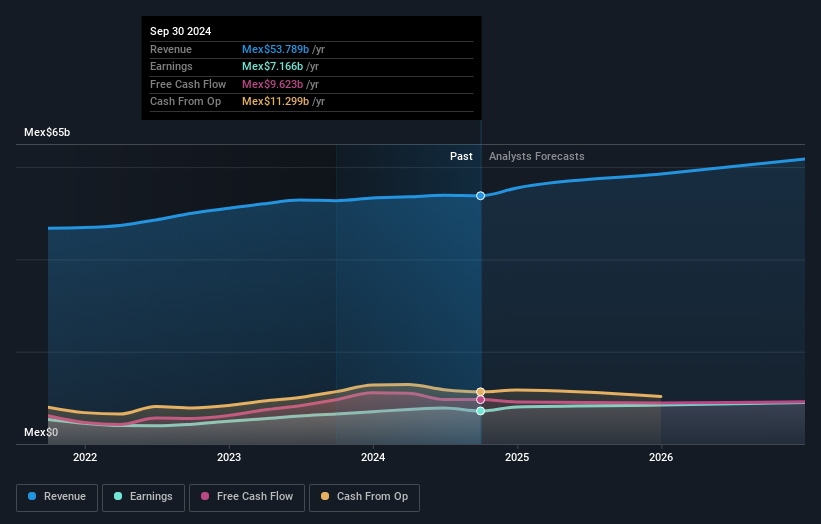Click the Past section label
This screenshot has height=524, width=821.
click(461, 156)
